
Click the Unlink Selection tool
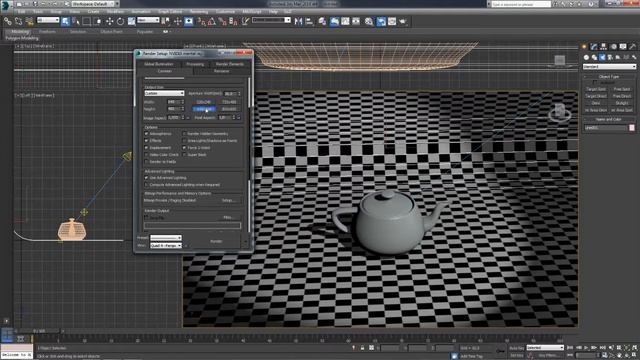coord(19,21)
